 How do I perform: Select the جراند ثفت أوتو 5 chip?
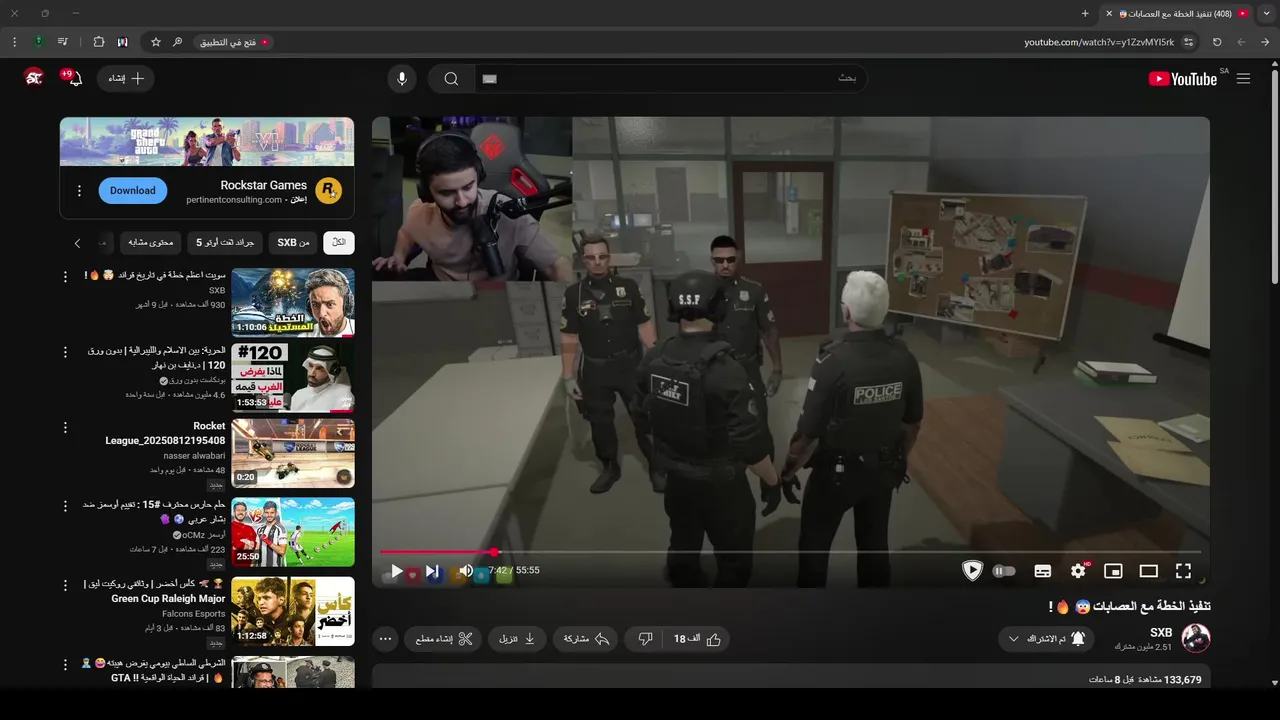pos(225,242)
